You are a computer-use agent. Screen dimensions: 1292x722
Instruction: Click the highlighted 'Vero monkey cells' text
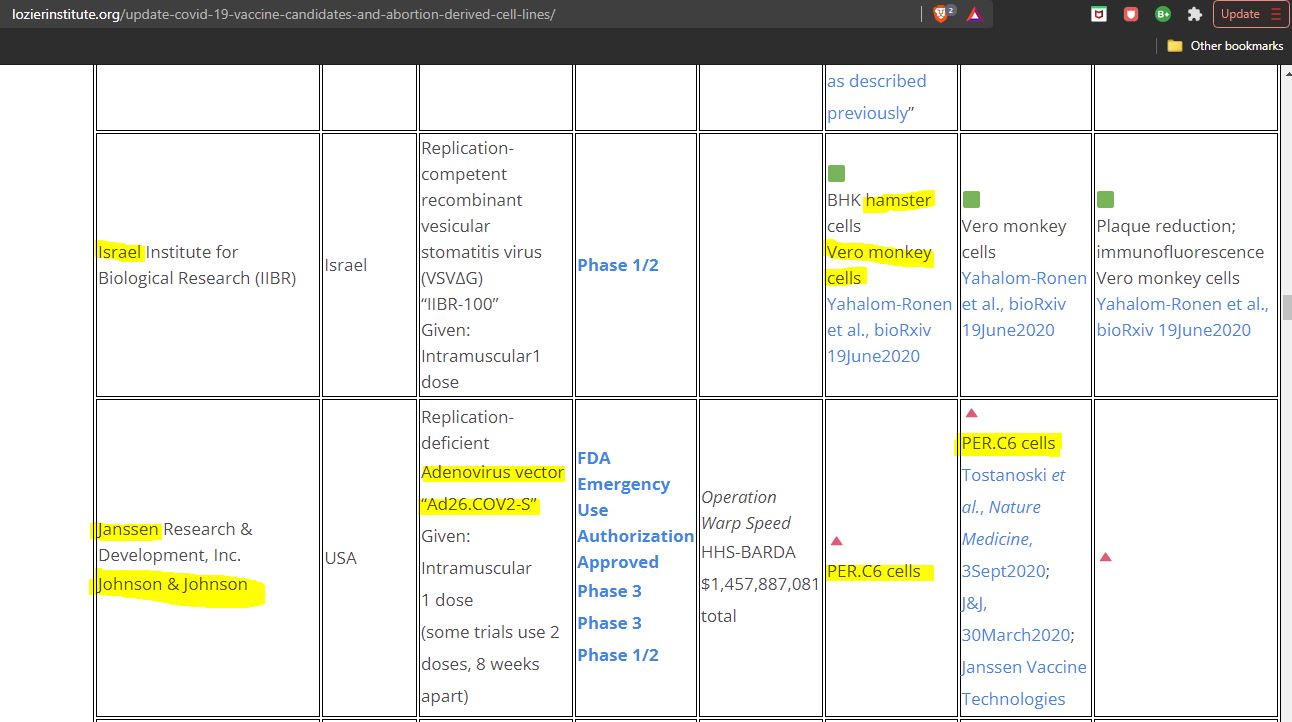[879, 265]
